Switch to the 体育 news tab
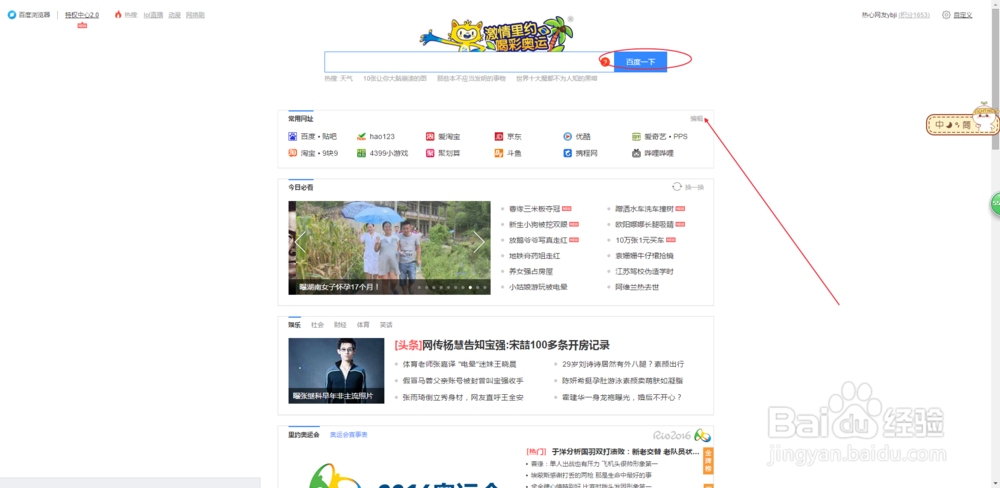The height and width of the screenshot is (488, 1000). coord(363,325)
